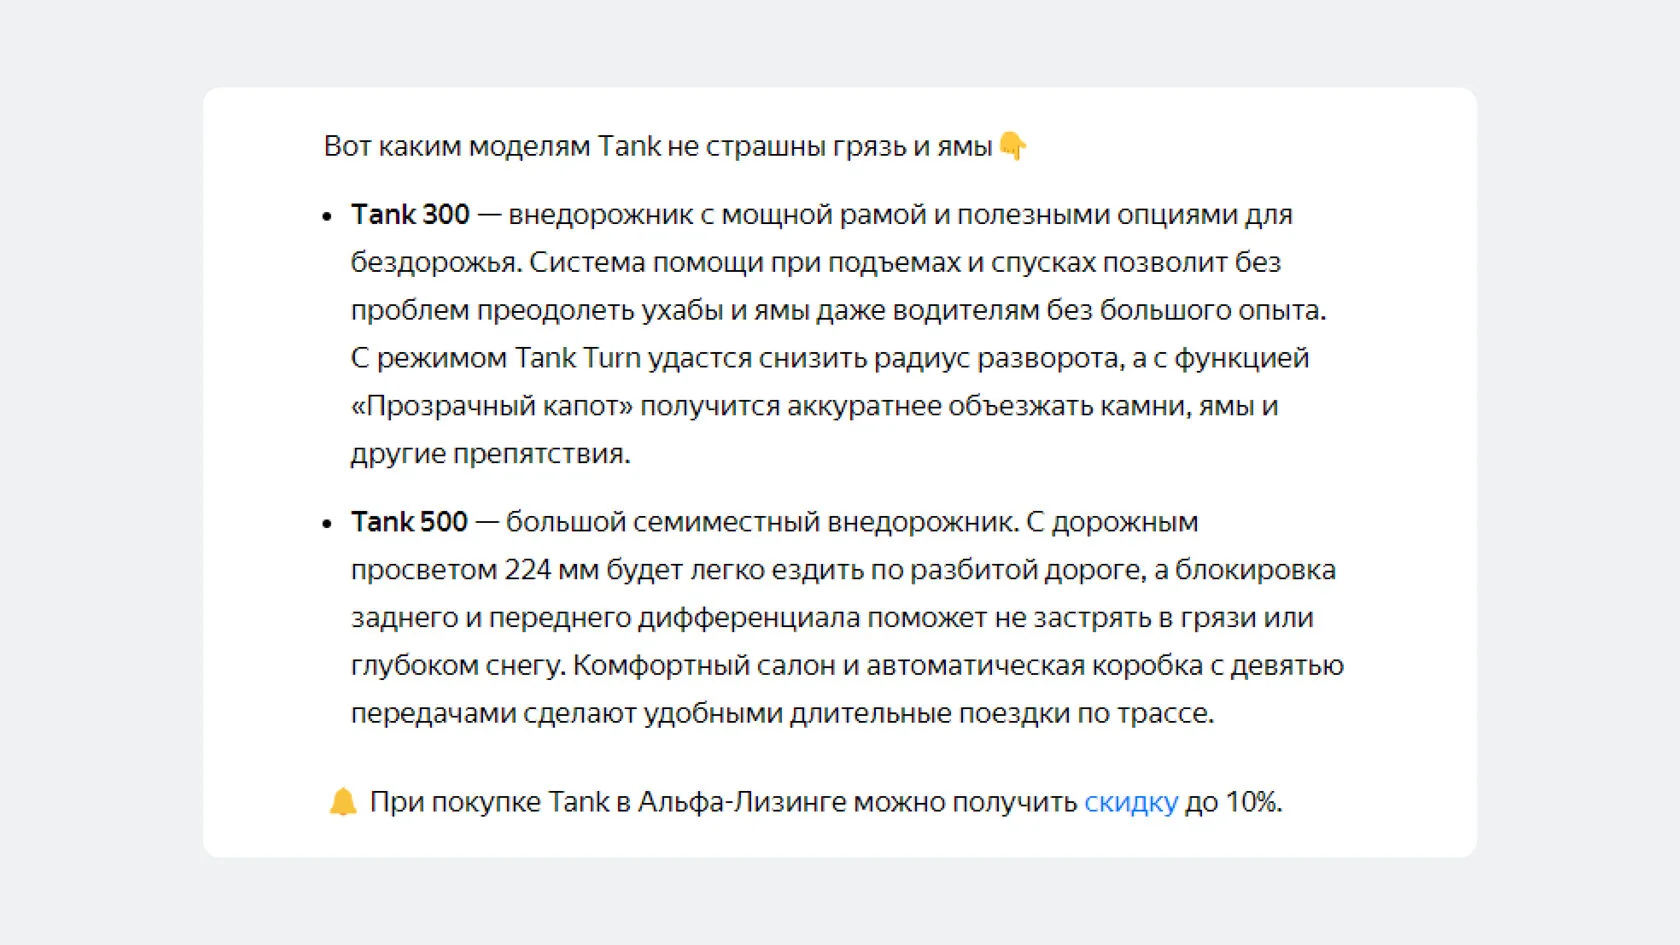The width and height of the screenshot is (1680, 945).
Task: Click the words "При покупке Tank"
Action: click(489, 802)
